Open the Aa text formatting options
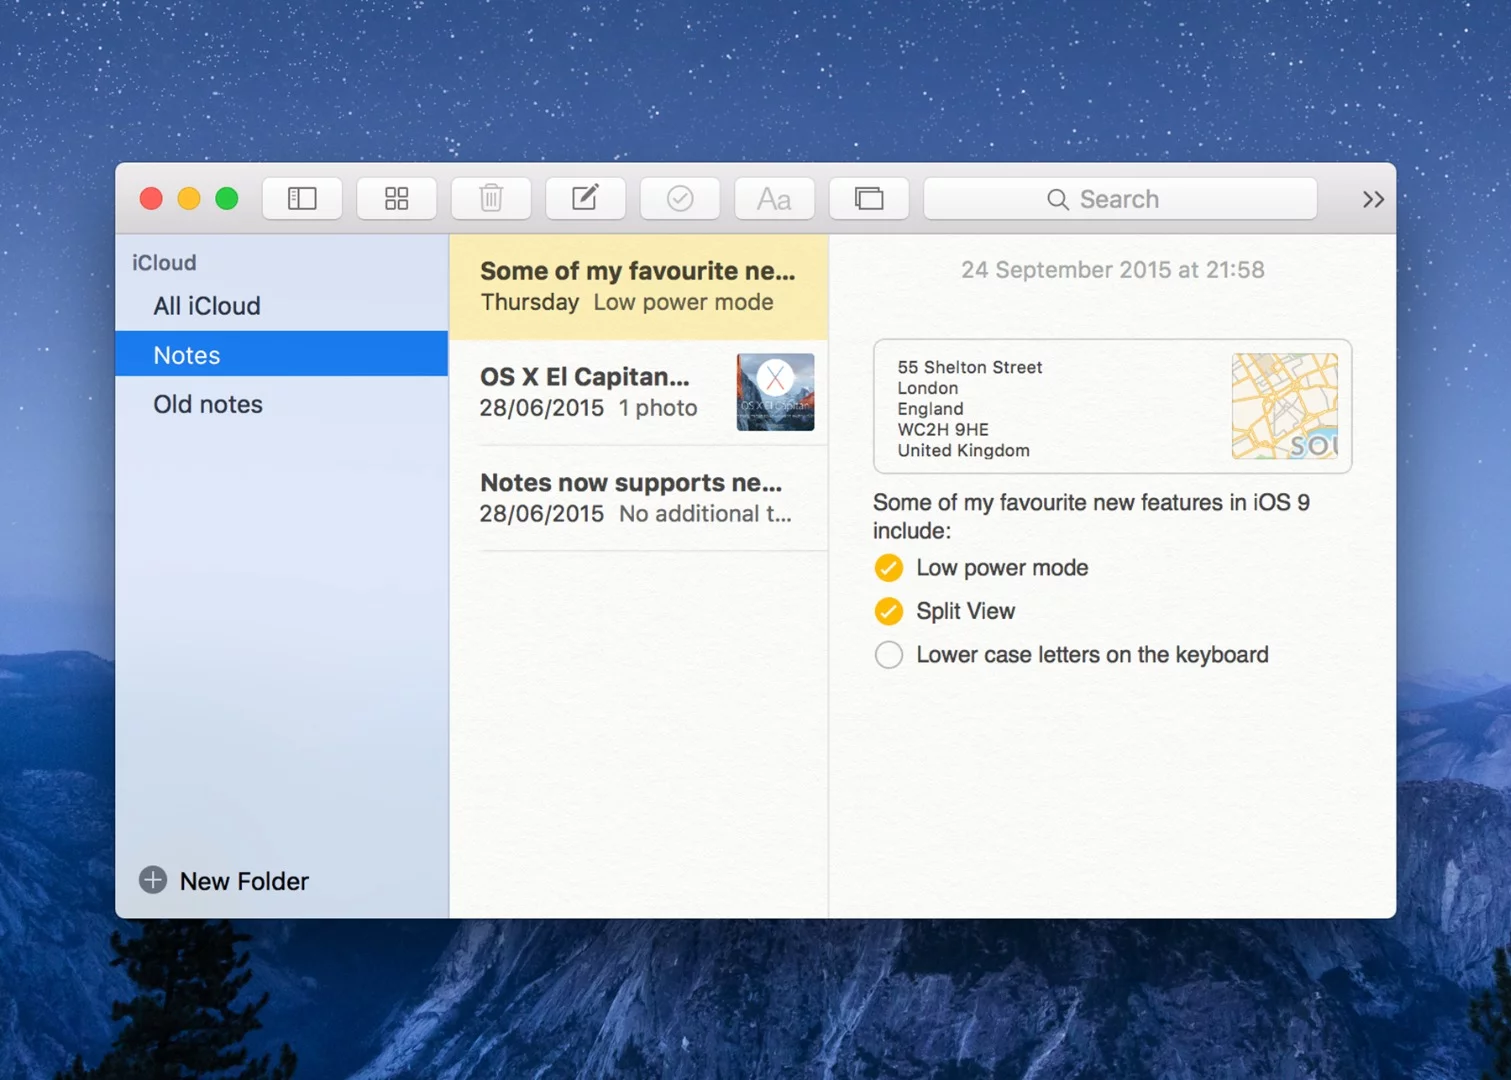 tap(773, 198)
